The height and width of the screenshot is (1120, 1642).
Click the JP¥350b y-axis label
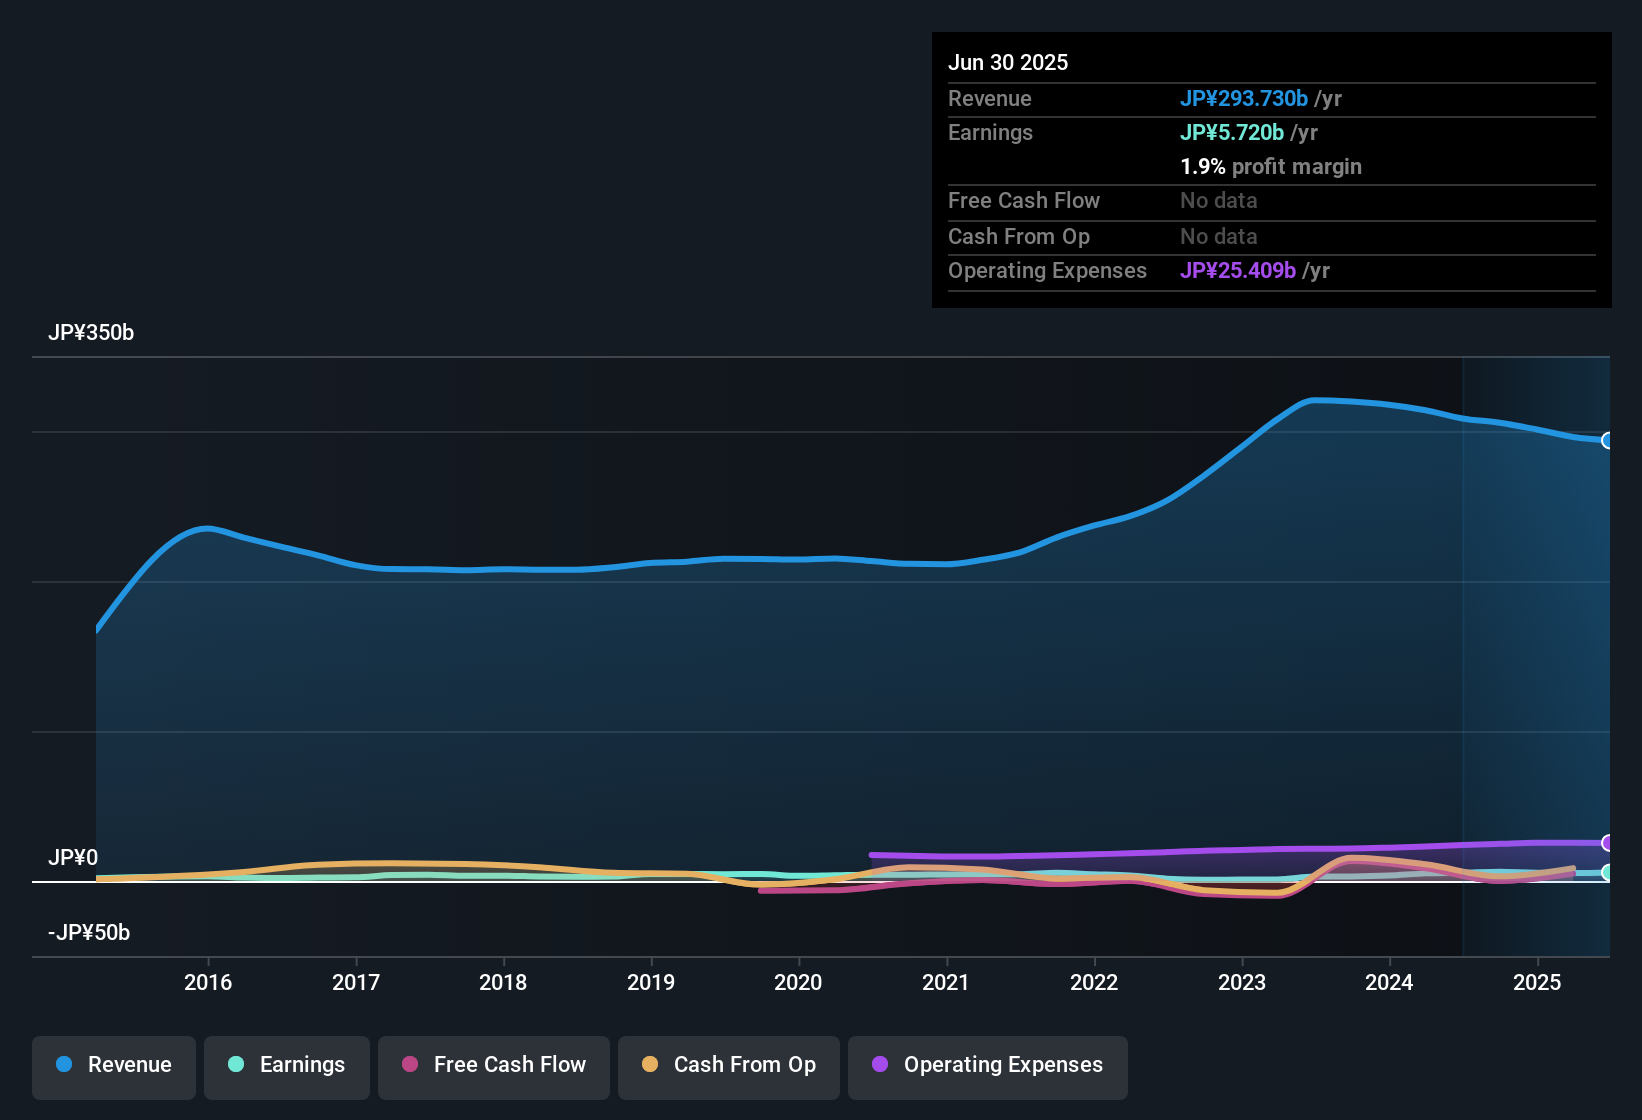click(x=91, y=333)
